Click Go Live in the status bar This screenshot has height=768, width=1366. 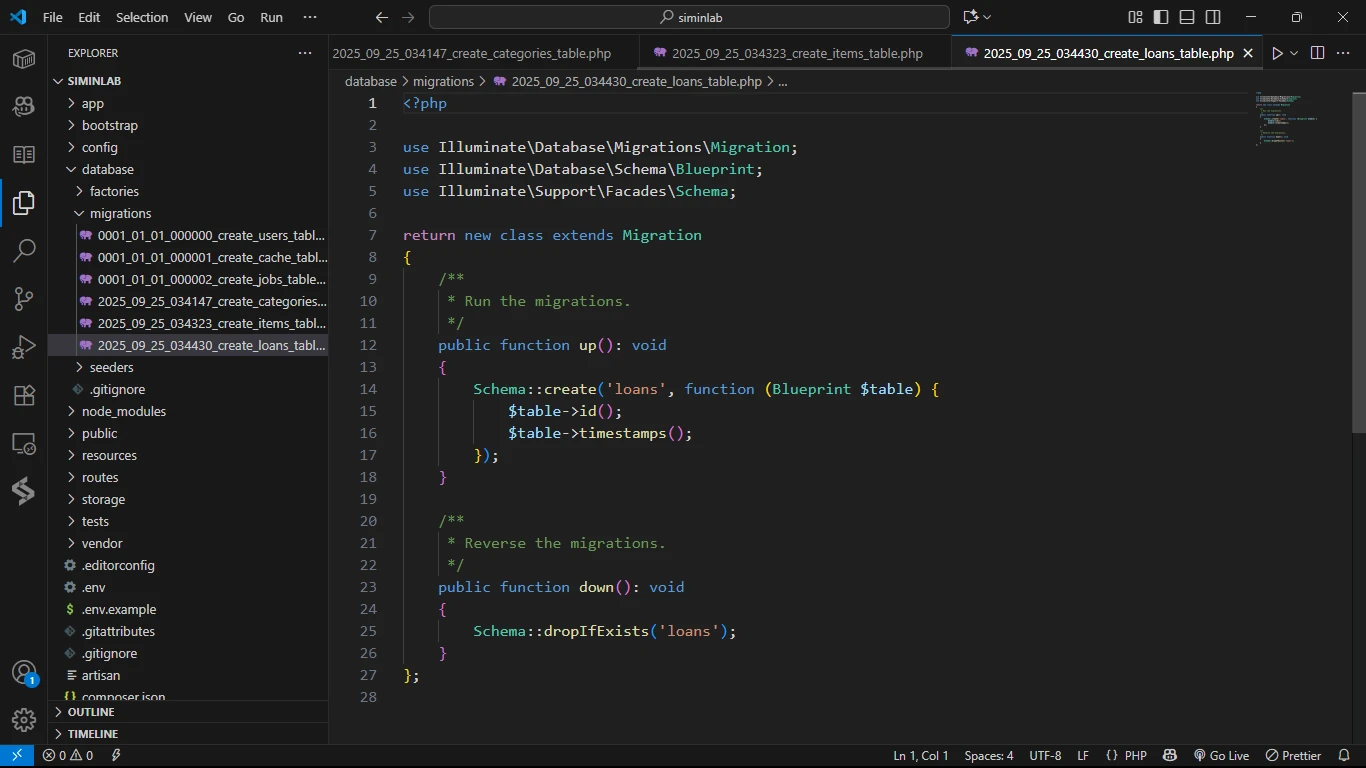[1221, 756]
